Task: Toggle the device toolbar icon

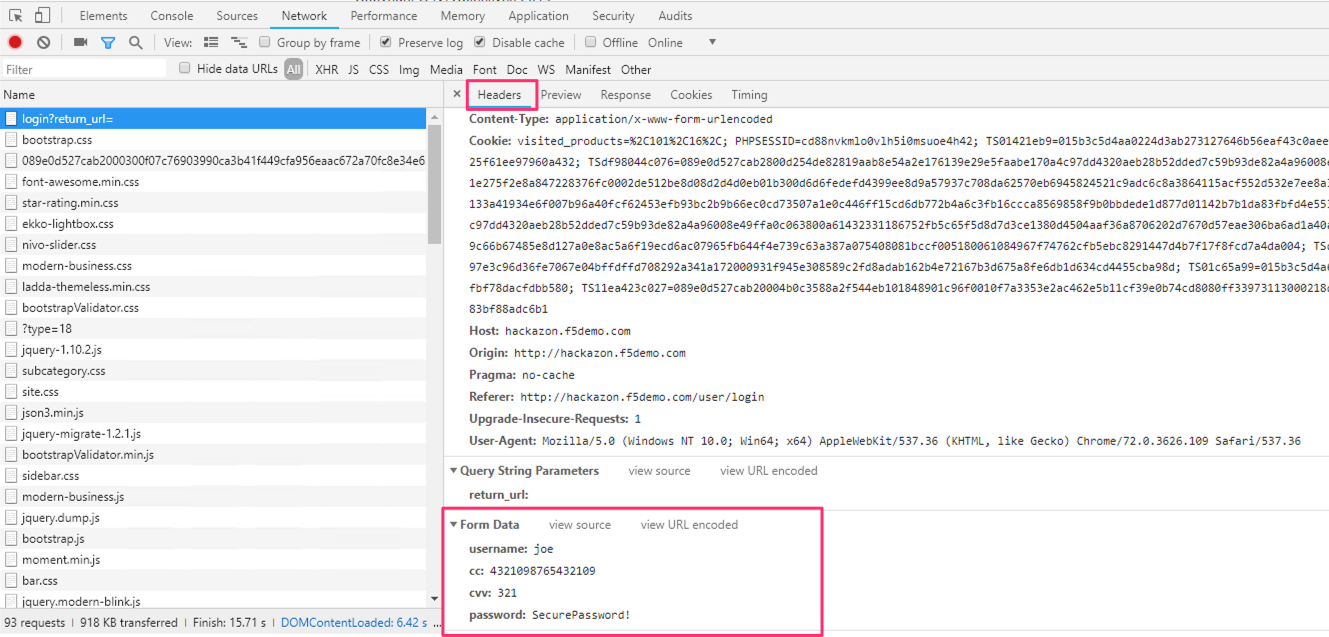Action: point(42,15)
